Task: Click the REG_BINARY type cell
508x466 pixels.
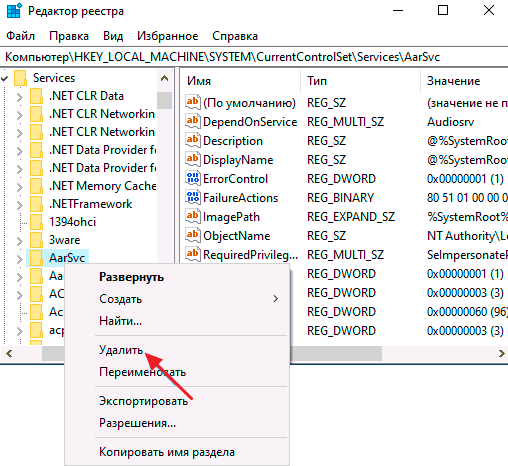Action: coord(340,198)
